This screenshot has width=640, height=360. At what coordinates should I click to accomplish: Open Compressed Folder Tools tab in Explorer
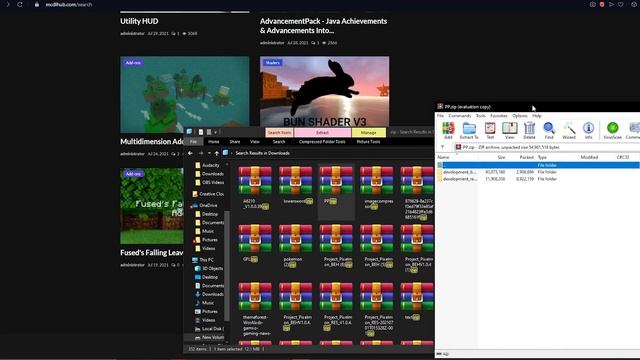click(x=322, y=142)
